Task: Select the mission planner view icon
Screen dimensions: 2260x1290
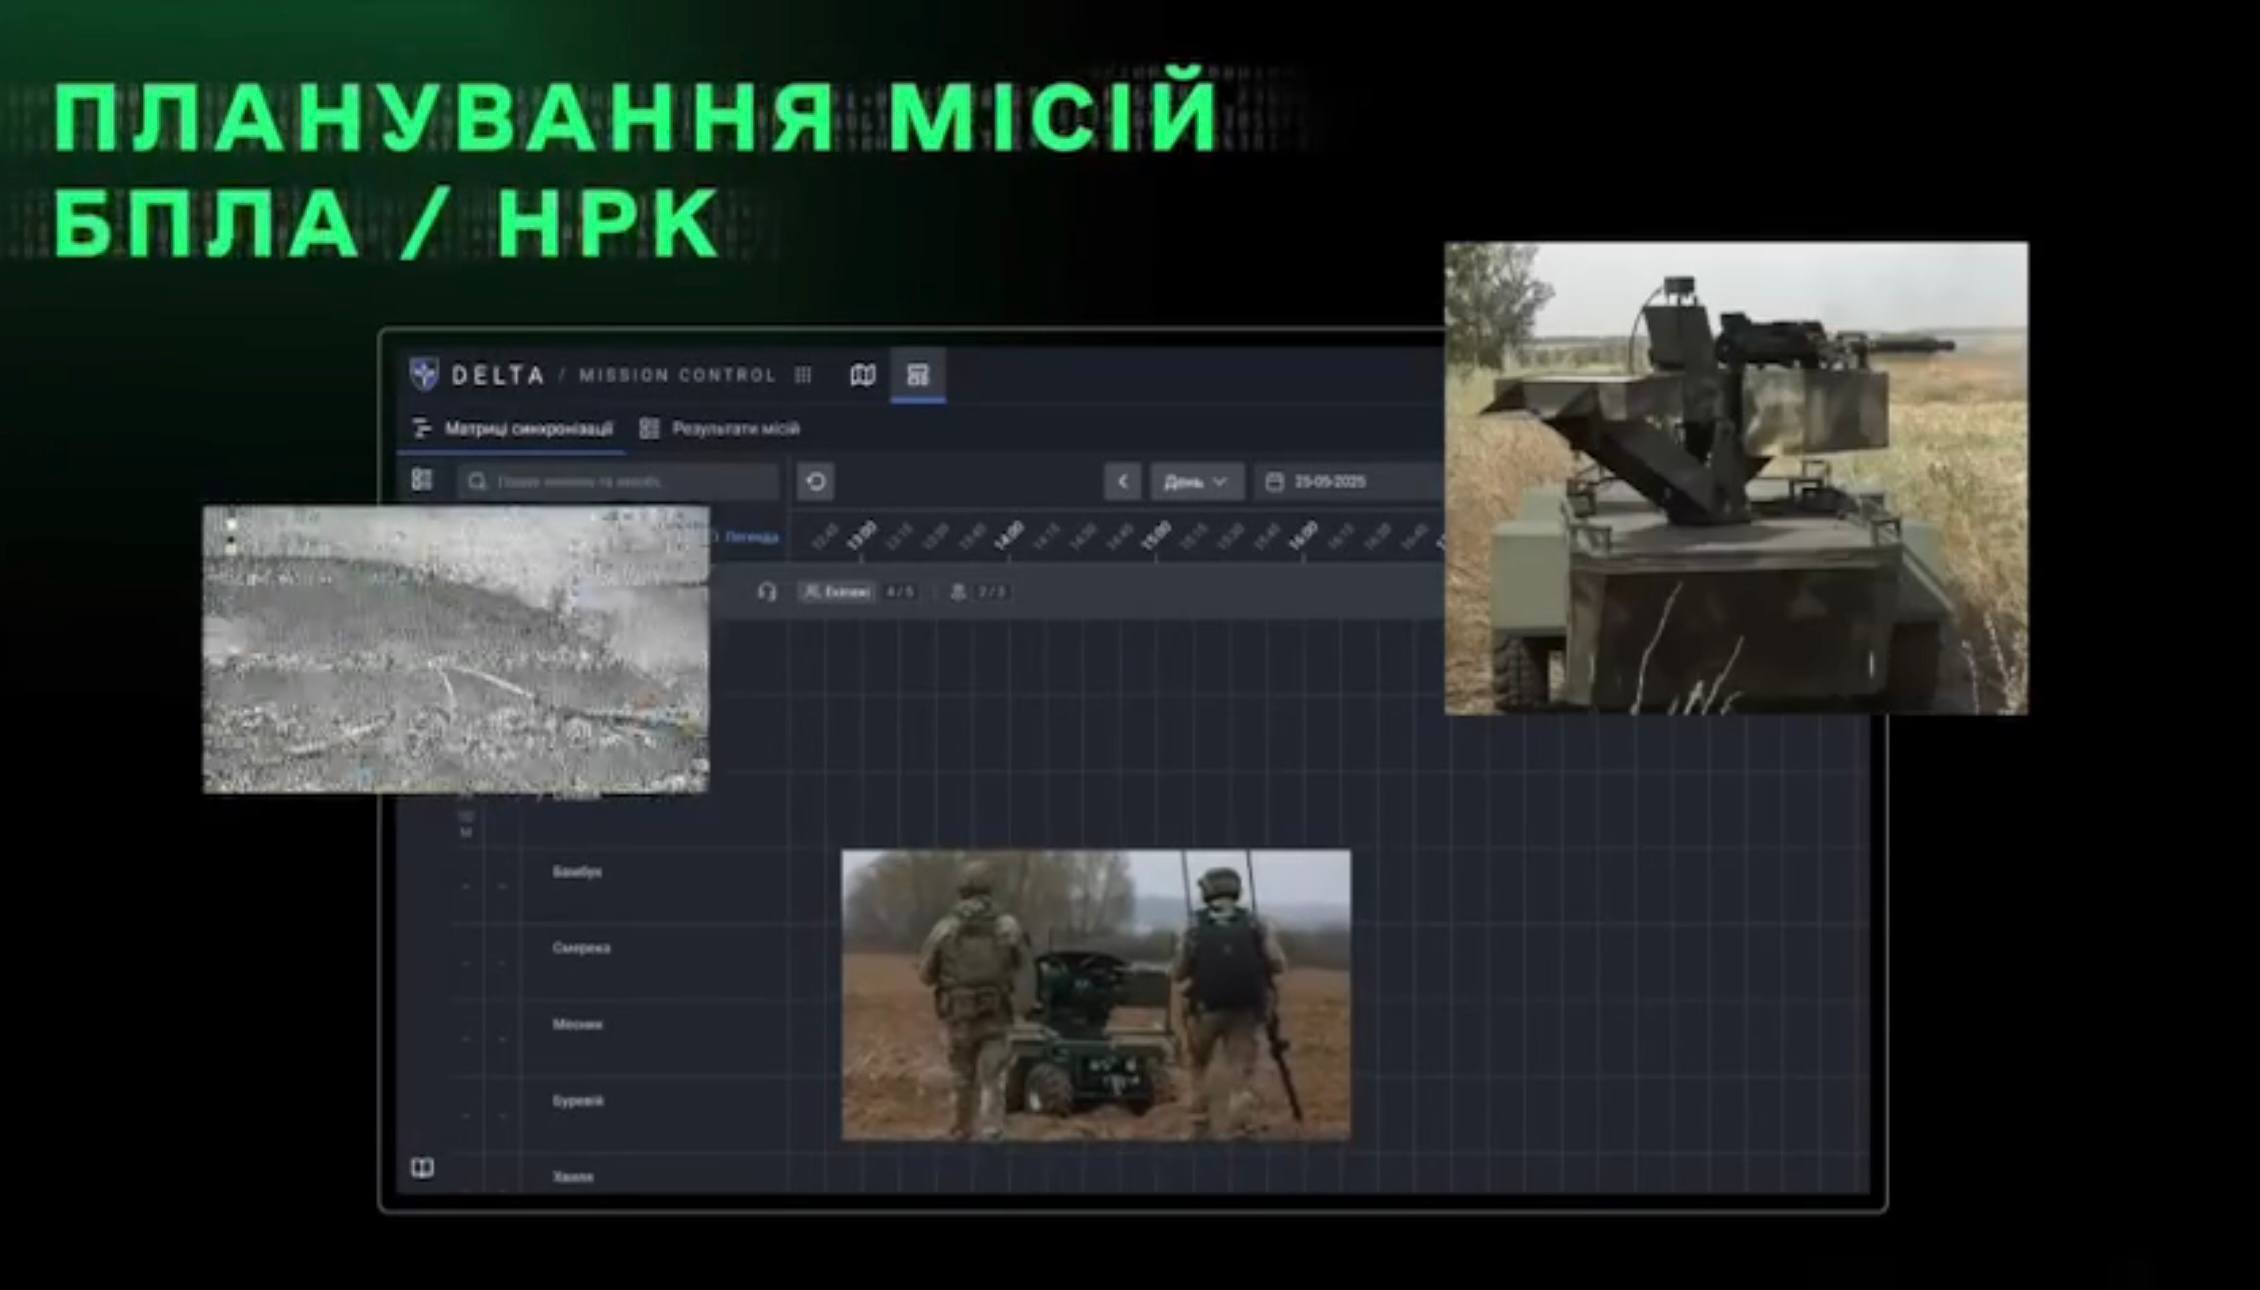Action: [x=917, y=375]
